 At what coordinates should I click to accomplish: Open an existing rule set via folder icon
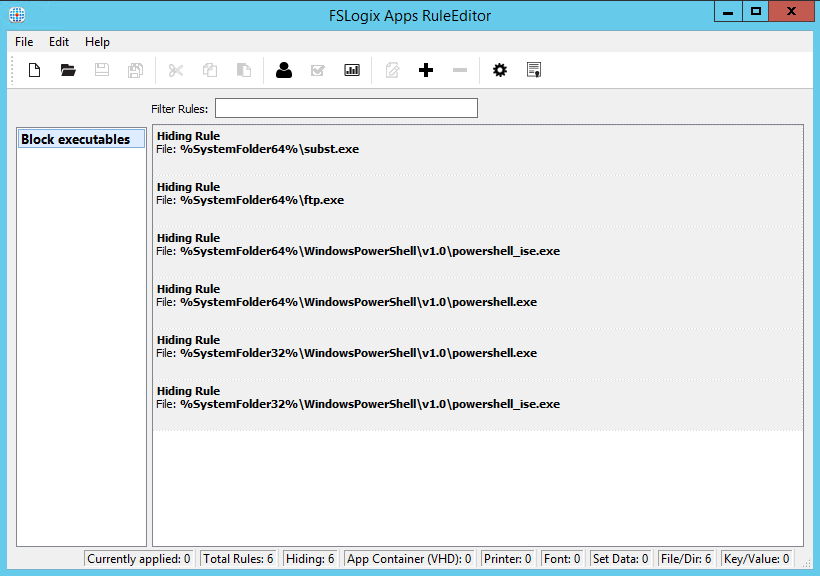pos(68,70)
